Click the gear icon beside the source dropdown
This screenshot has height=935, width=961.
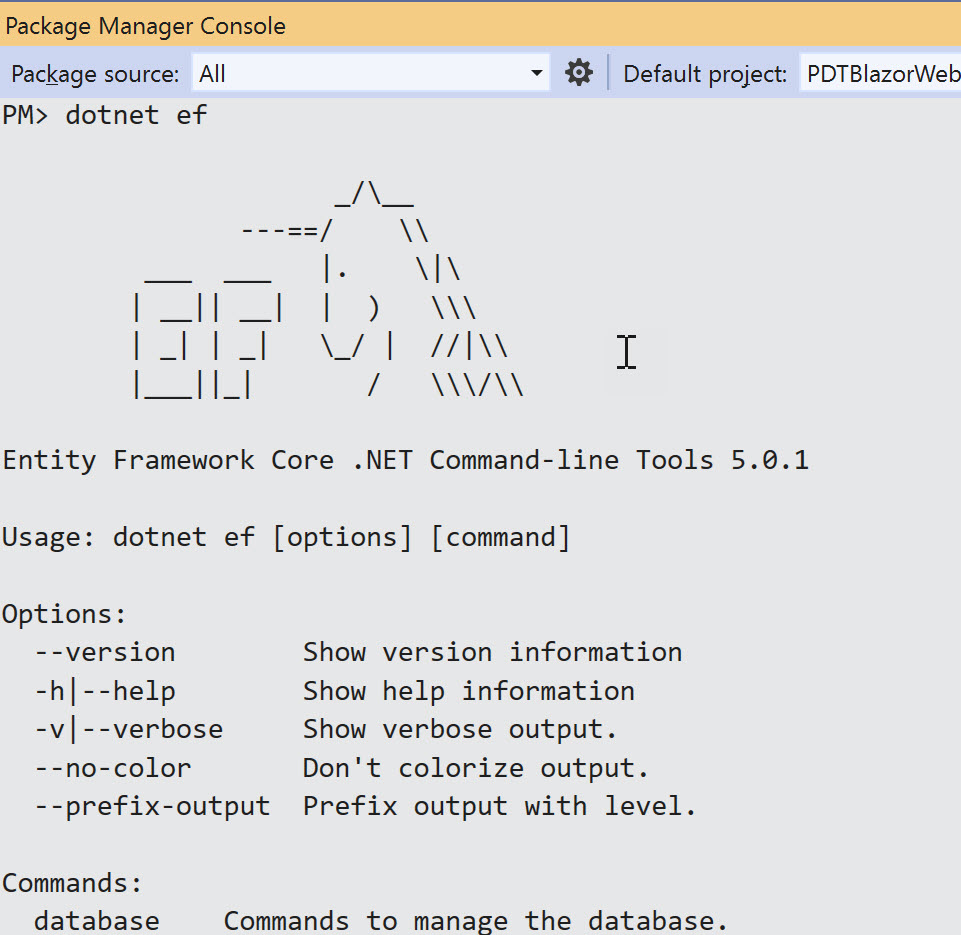click(578, 72)
